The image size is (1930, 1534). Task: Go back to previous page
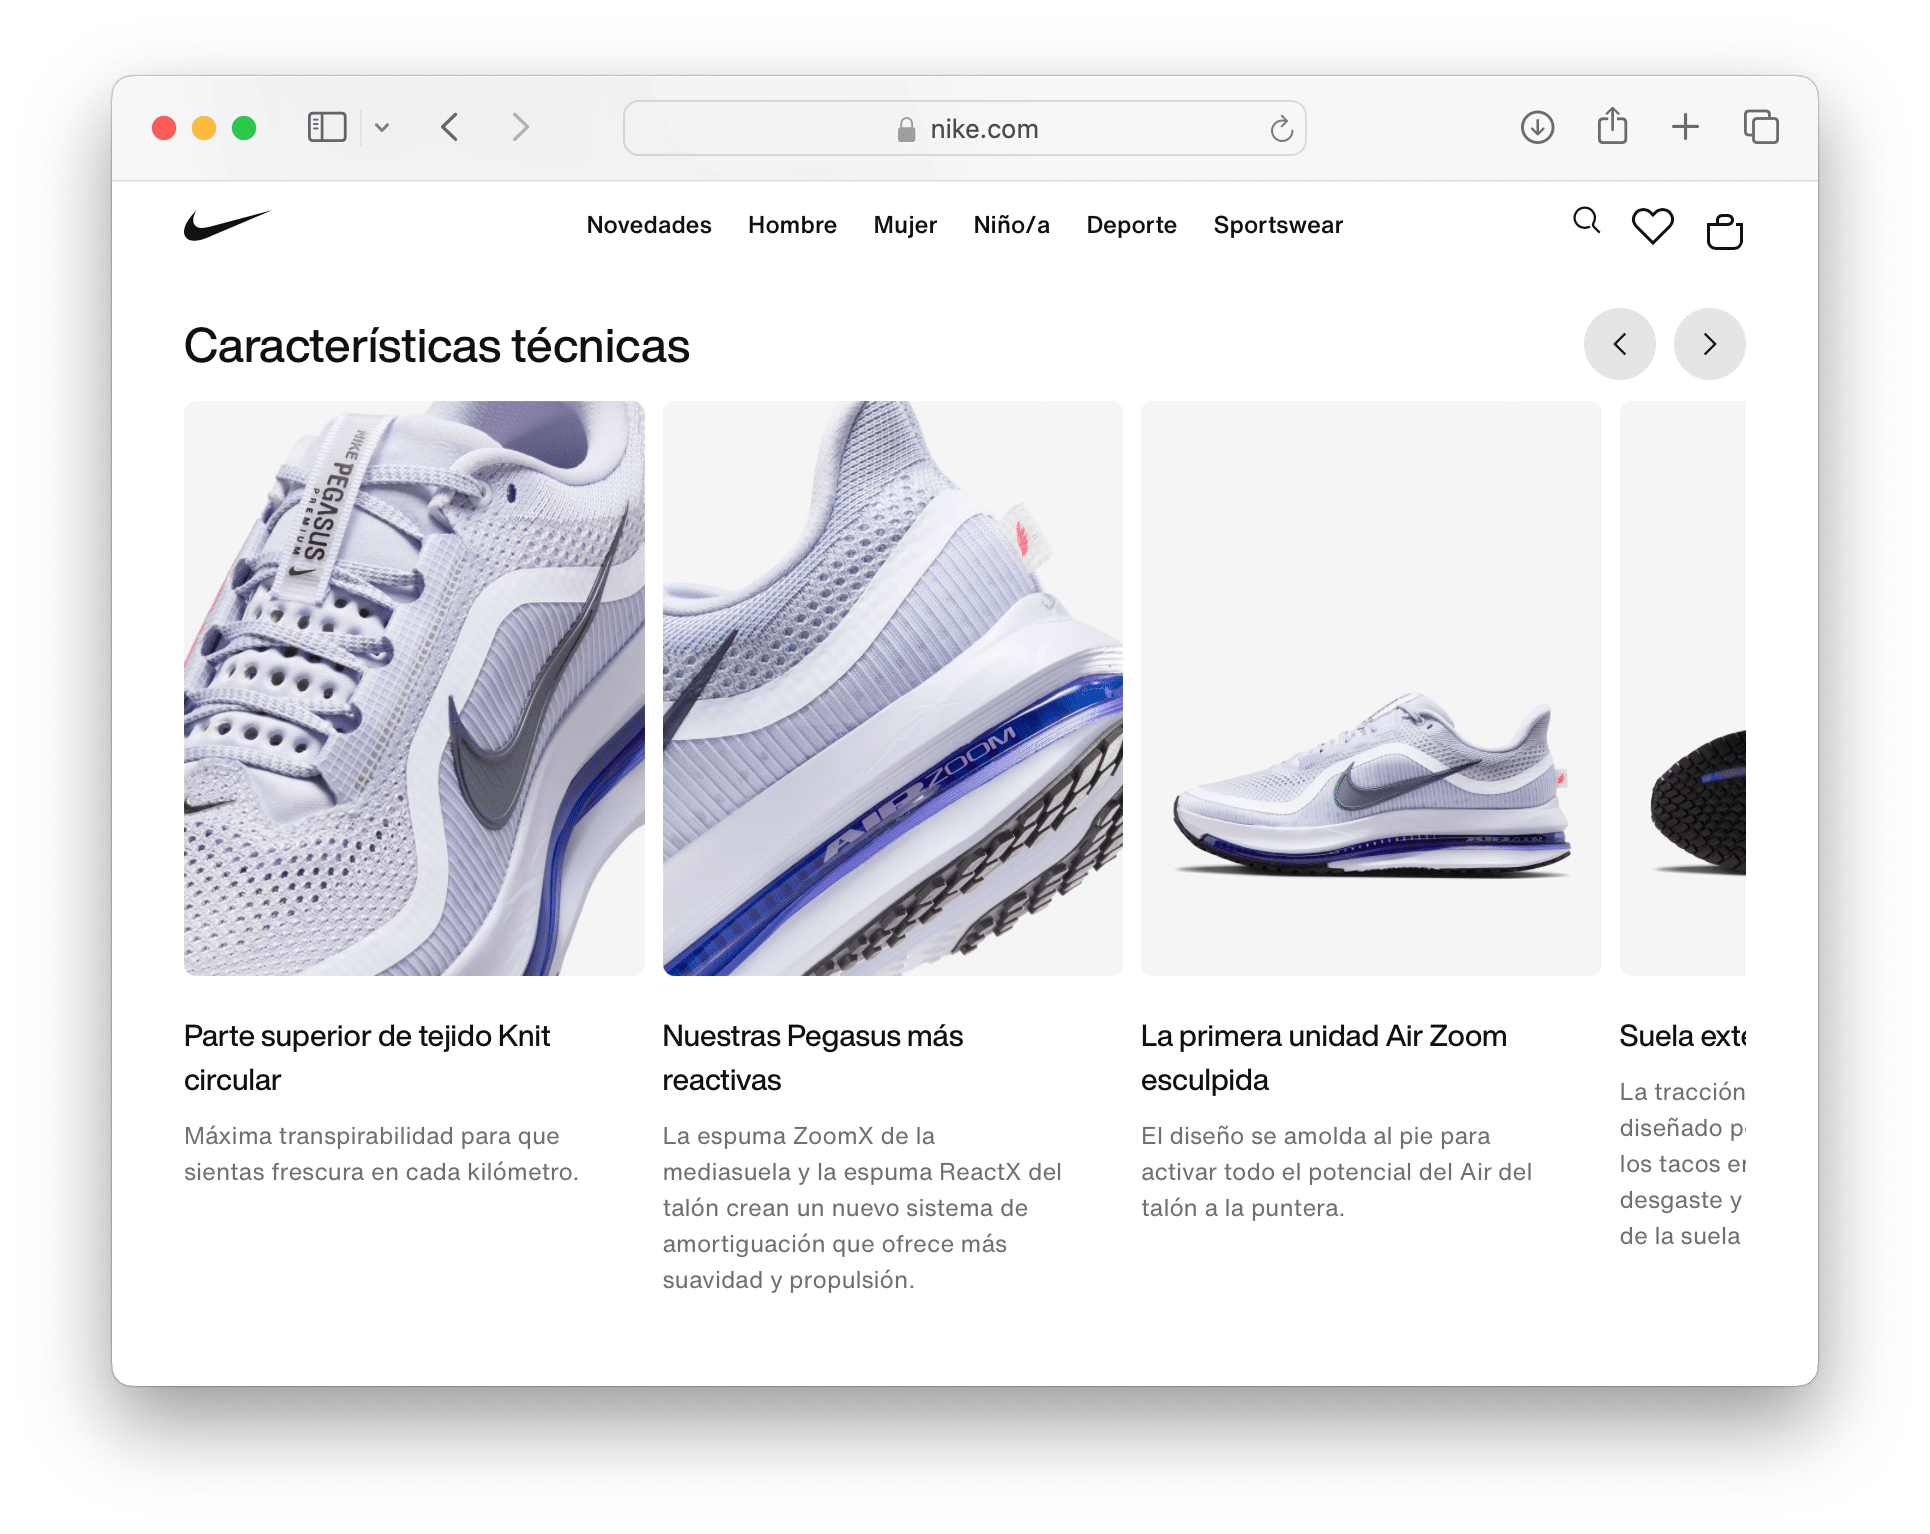pyautogui.click(x=450, y=127)
